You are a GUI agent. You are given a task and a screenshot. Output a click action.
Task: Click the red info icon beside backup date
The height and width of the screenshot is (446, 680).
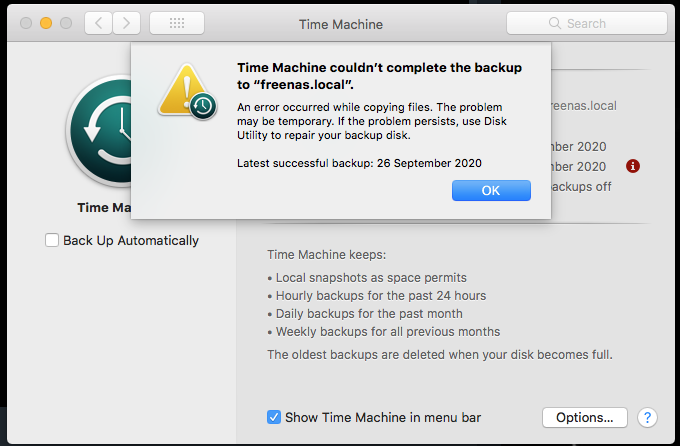tap(633, 166)
